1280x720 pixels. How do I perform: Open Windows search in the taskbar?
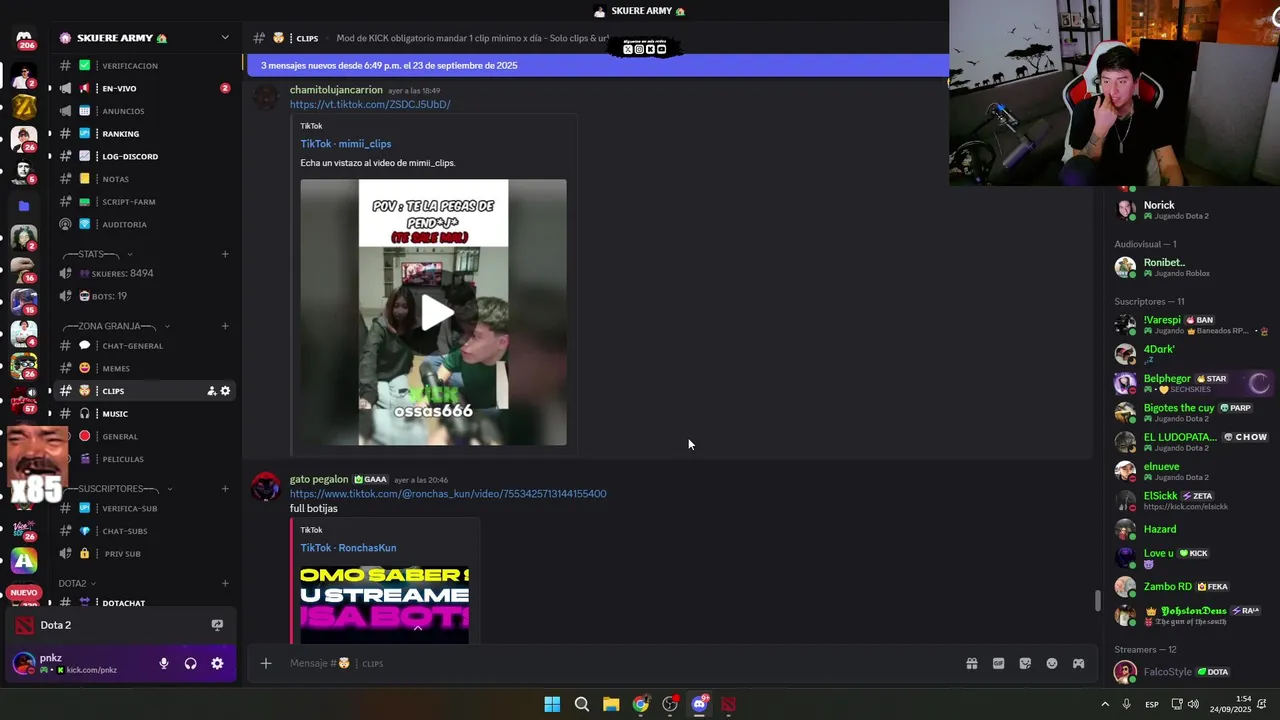pyautogui.click(x=581, y=704)
